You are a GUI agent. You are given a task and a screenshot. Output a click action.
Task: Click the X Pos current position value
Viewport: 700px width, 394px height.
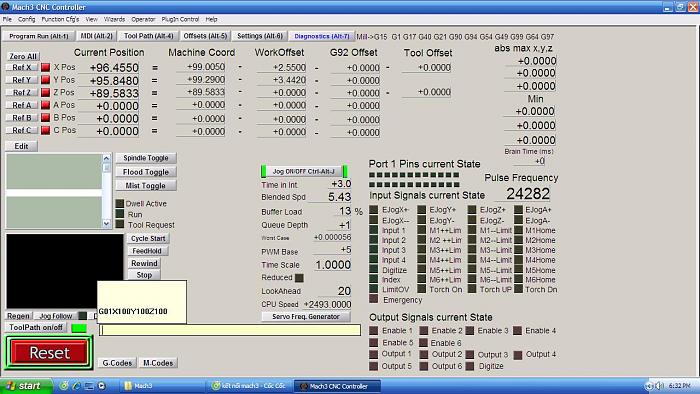108,68
